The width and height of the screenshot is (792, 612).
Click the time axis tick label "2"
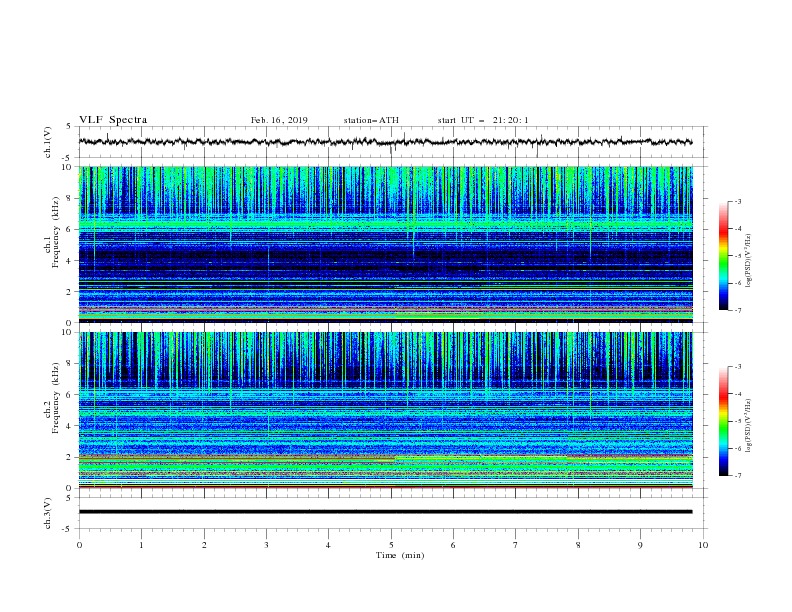(x=204, y=545)
